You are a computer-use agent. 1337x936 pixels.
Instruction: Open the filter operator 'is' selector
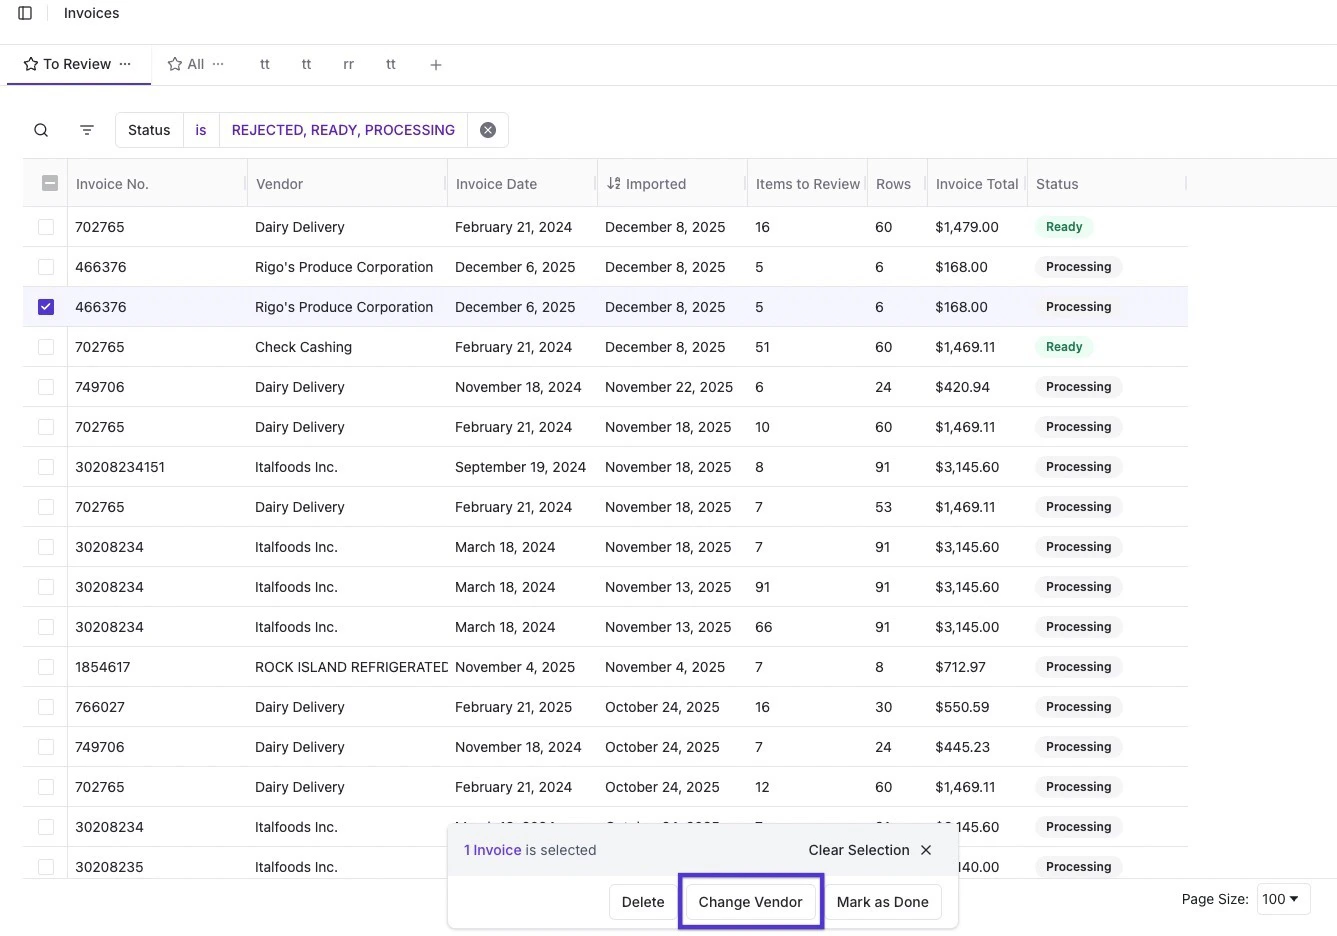tap(201, 130)
